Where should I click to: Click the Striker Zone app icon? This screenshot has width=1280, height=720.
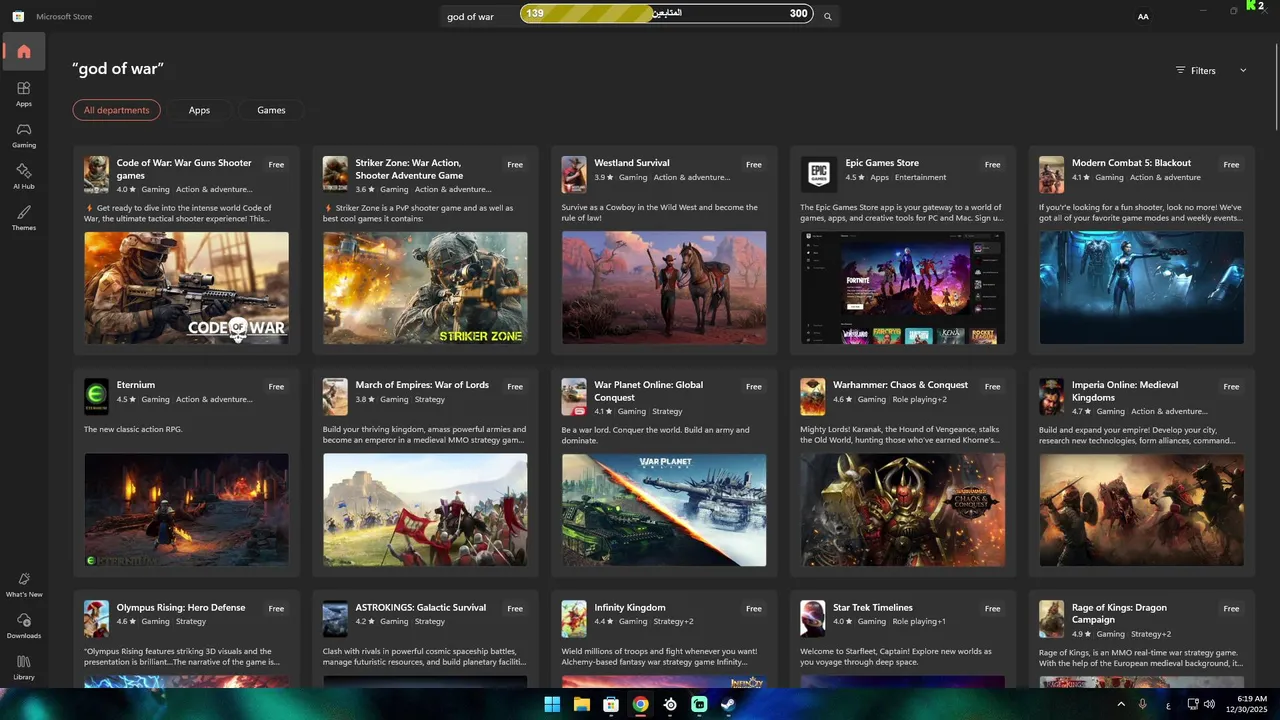click(335, 174)
